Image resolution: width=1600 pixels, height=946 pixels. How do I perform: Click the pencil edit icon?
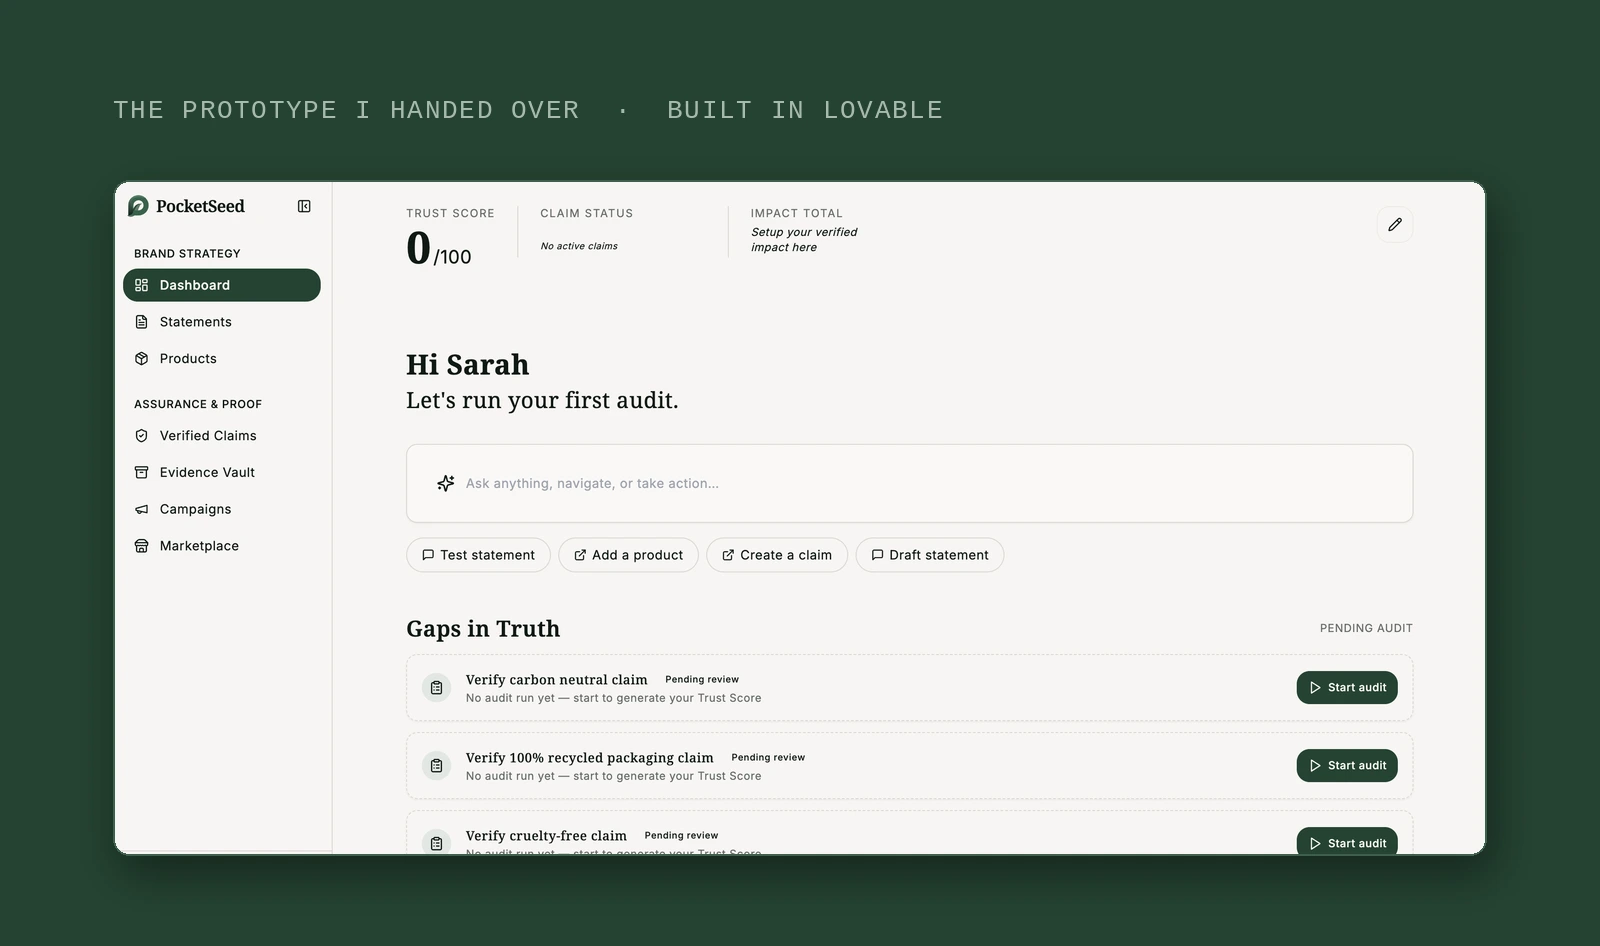(x=1394, y=225)
